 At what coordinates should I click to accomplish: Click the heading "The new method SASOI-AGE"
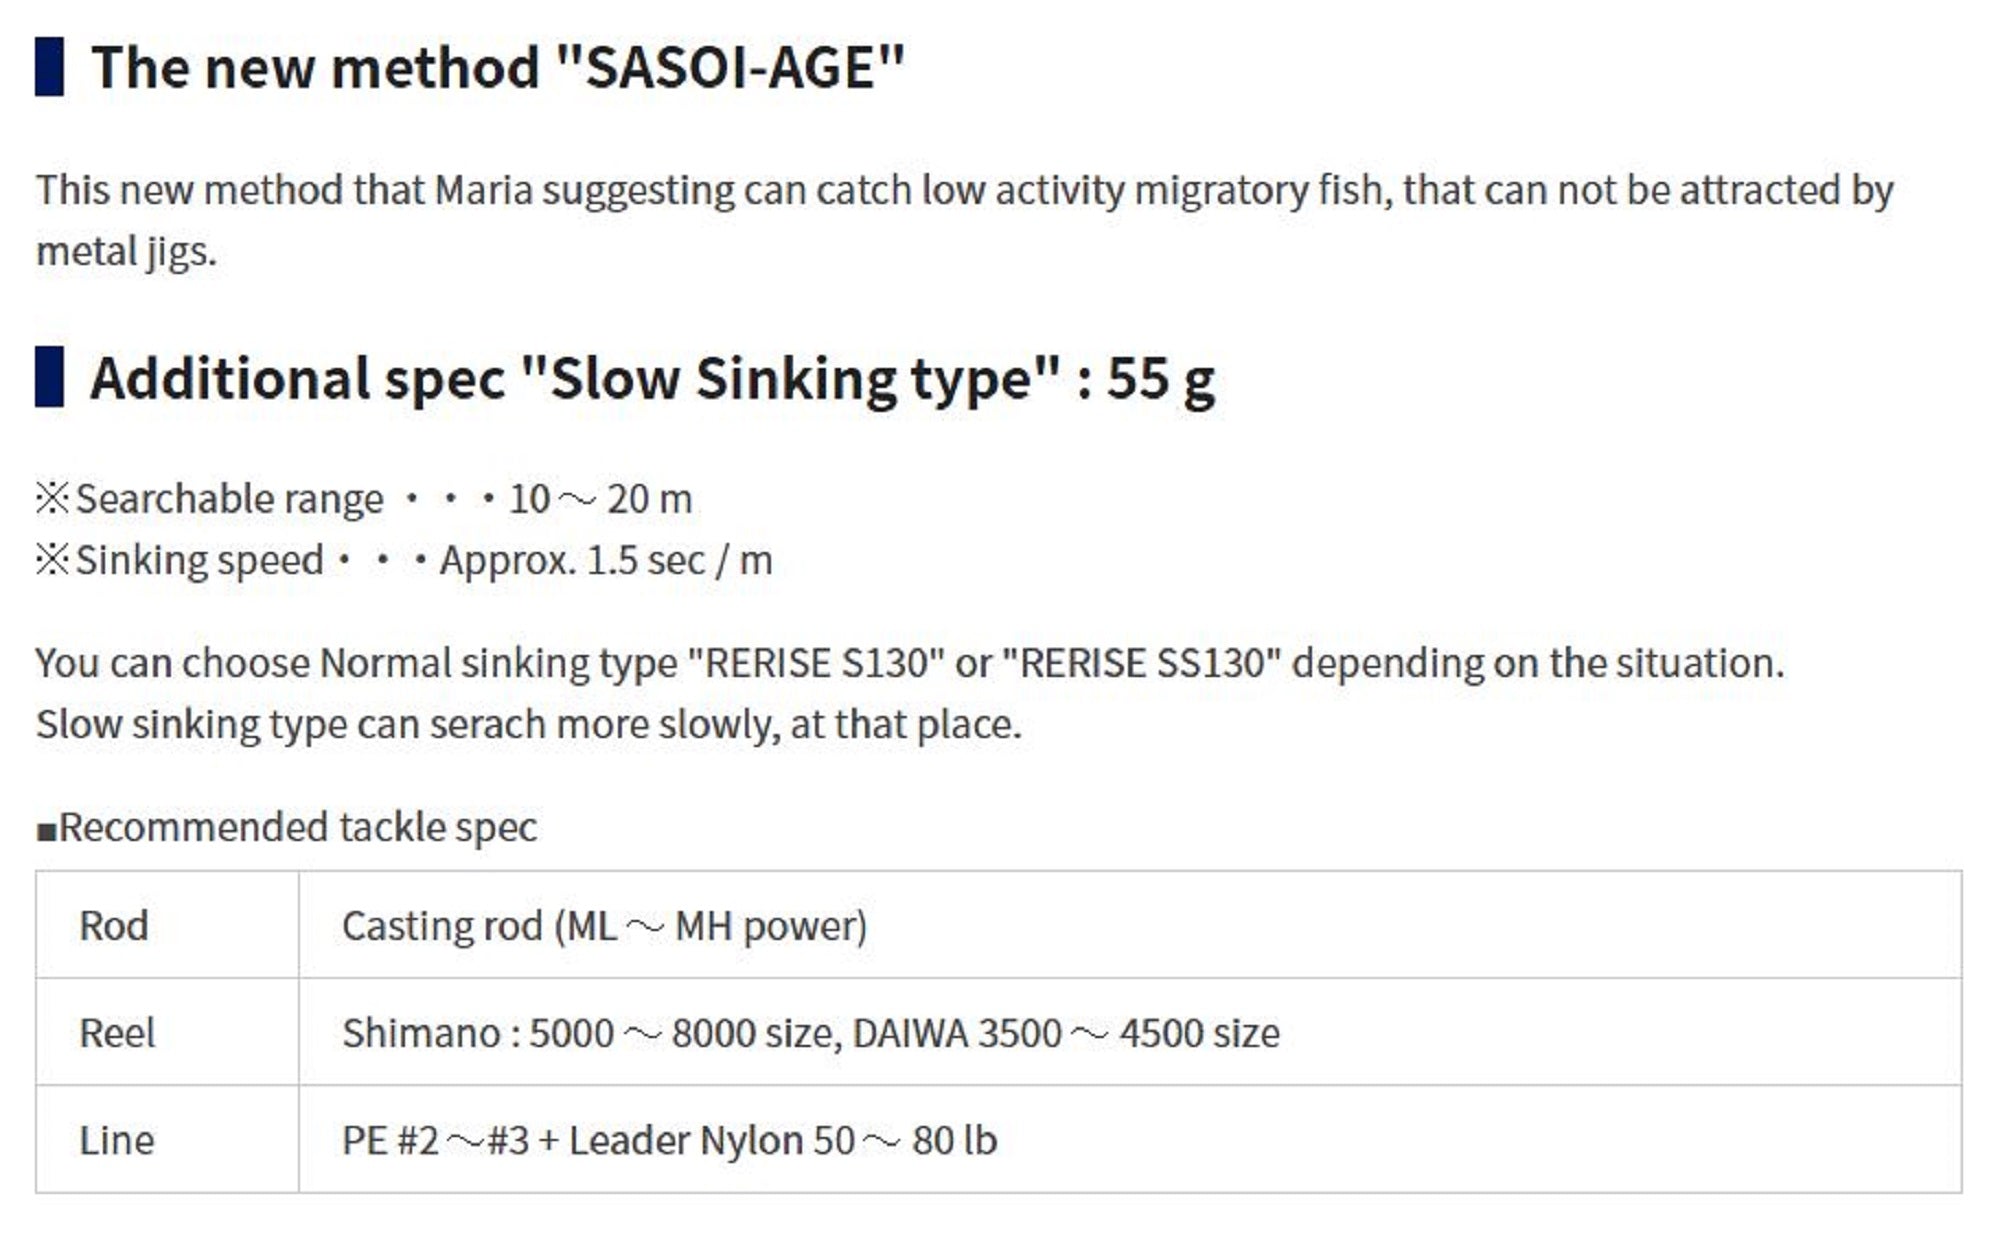(x=498, y=68)
